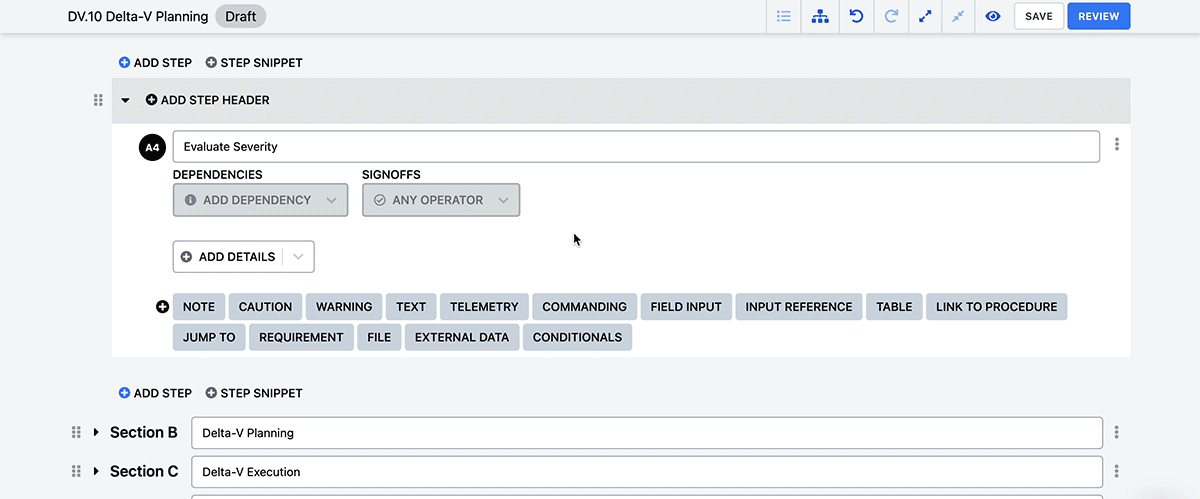The width and height of the screenshot is (1200, 499).
Task: Open the Any Operator signoff dropdown
Action: pos(441,200)
